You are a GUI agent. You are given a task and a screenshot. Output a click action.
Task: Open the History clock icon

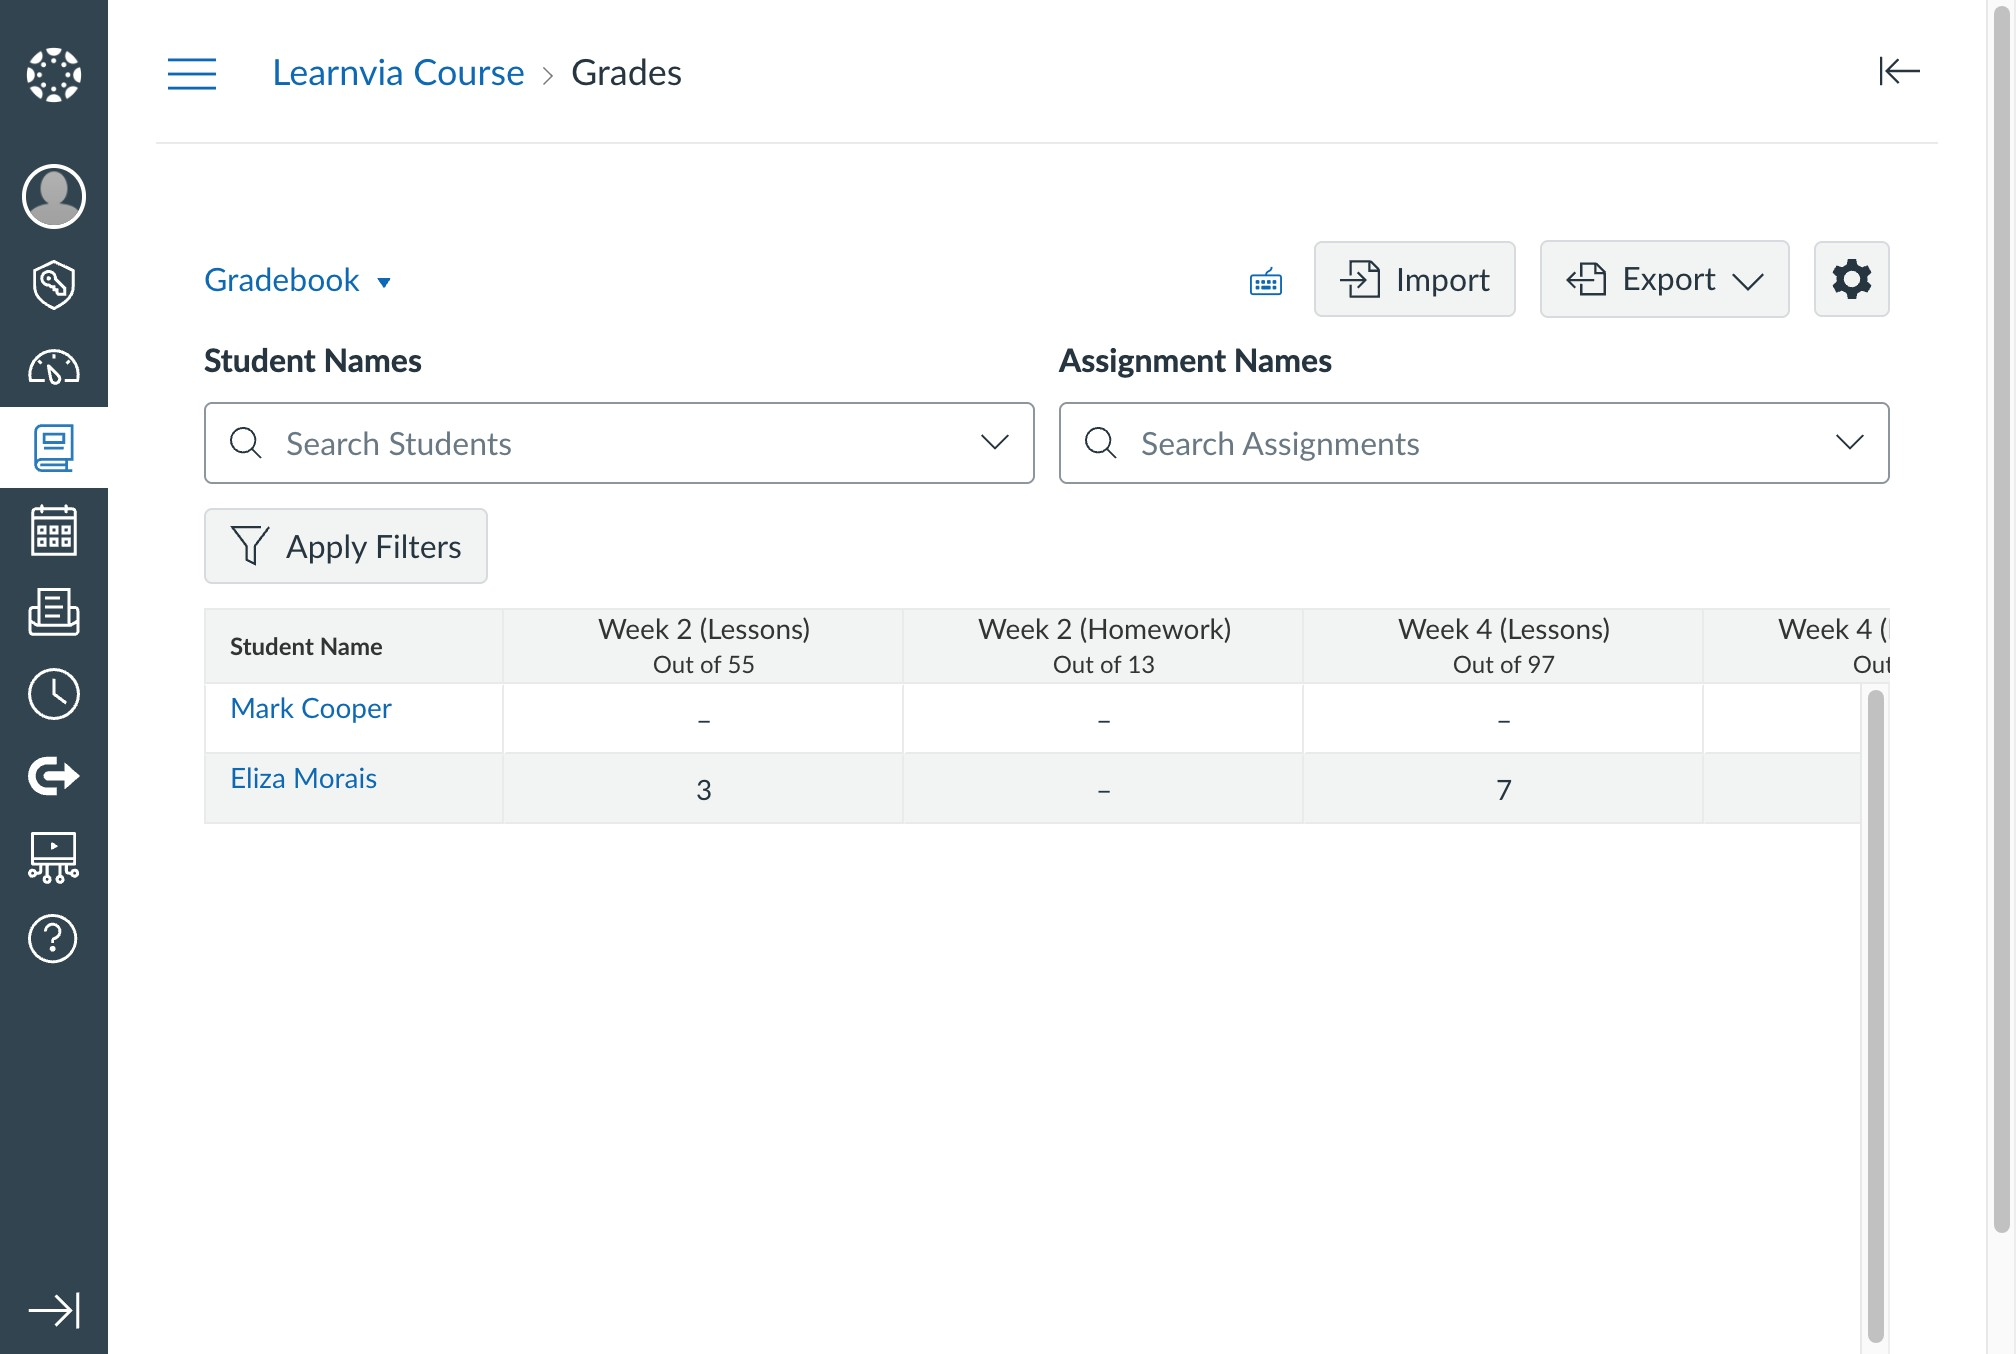[x=54, y=694]
